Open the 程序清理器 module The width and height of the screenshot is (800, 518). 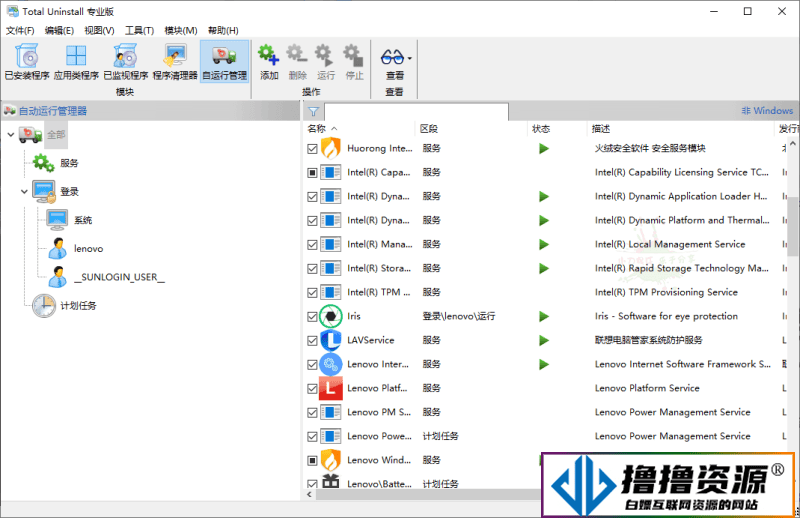(x=175, y=62)
